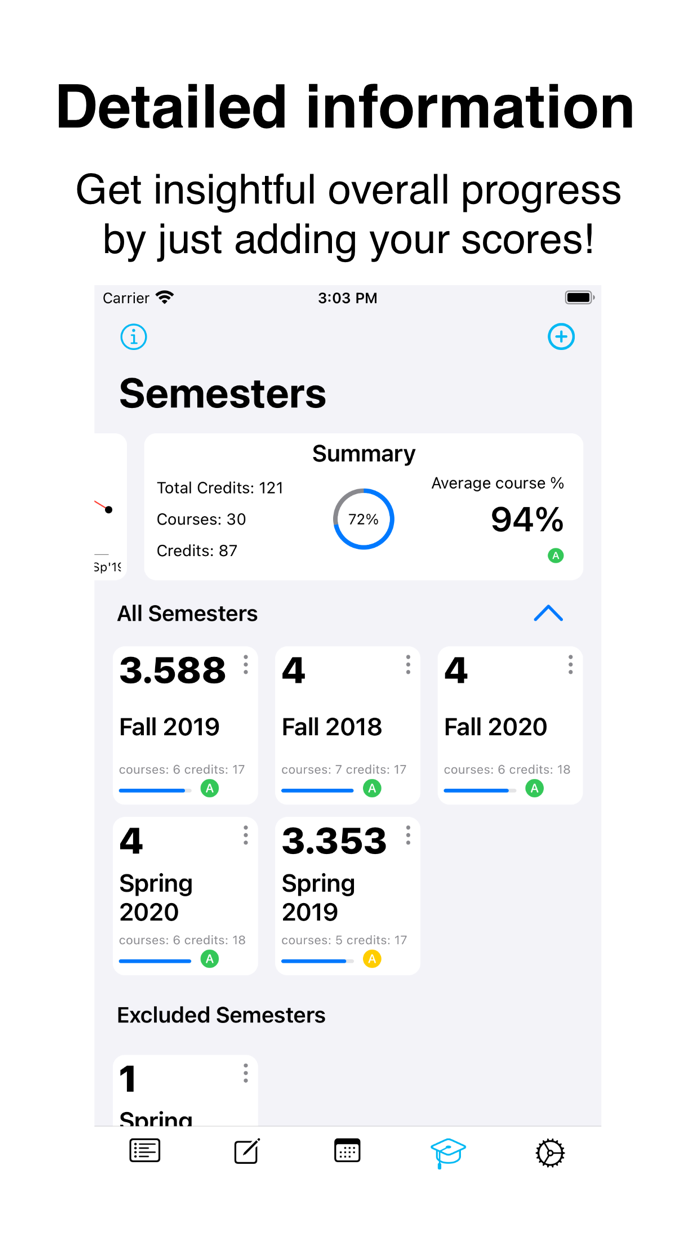Tap the three-dot icon on excluded Spring semester
This screenshot has height=1244, width=700.
tap(245, 1072)
